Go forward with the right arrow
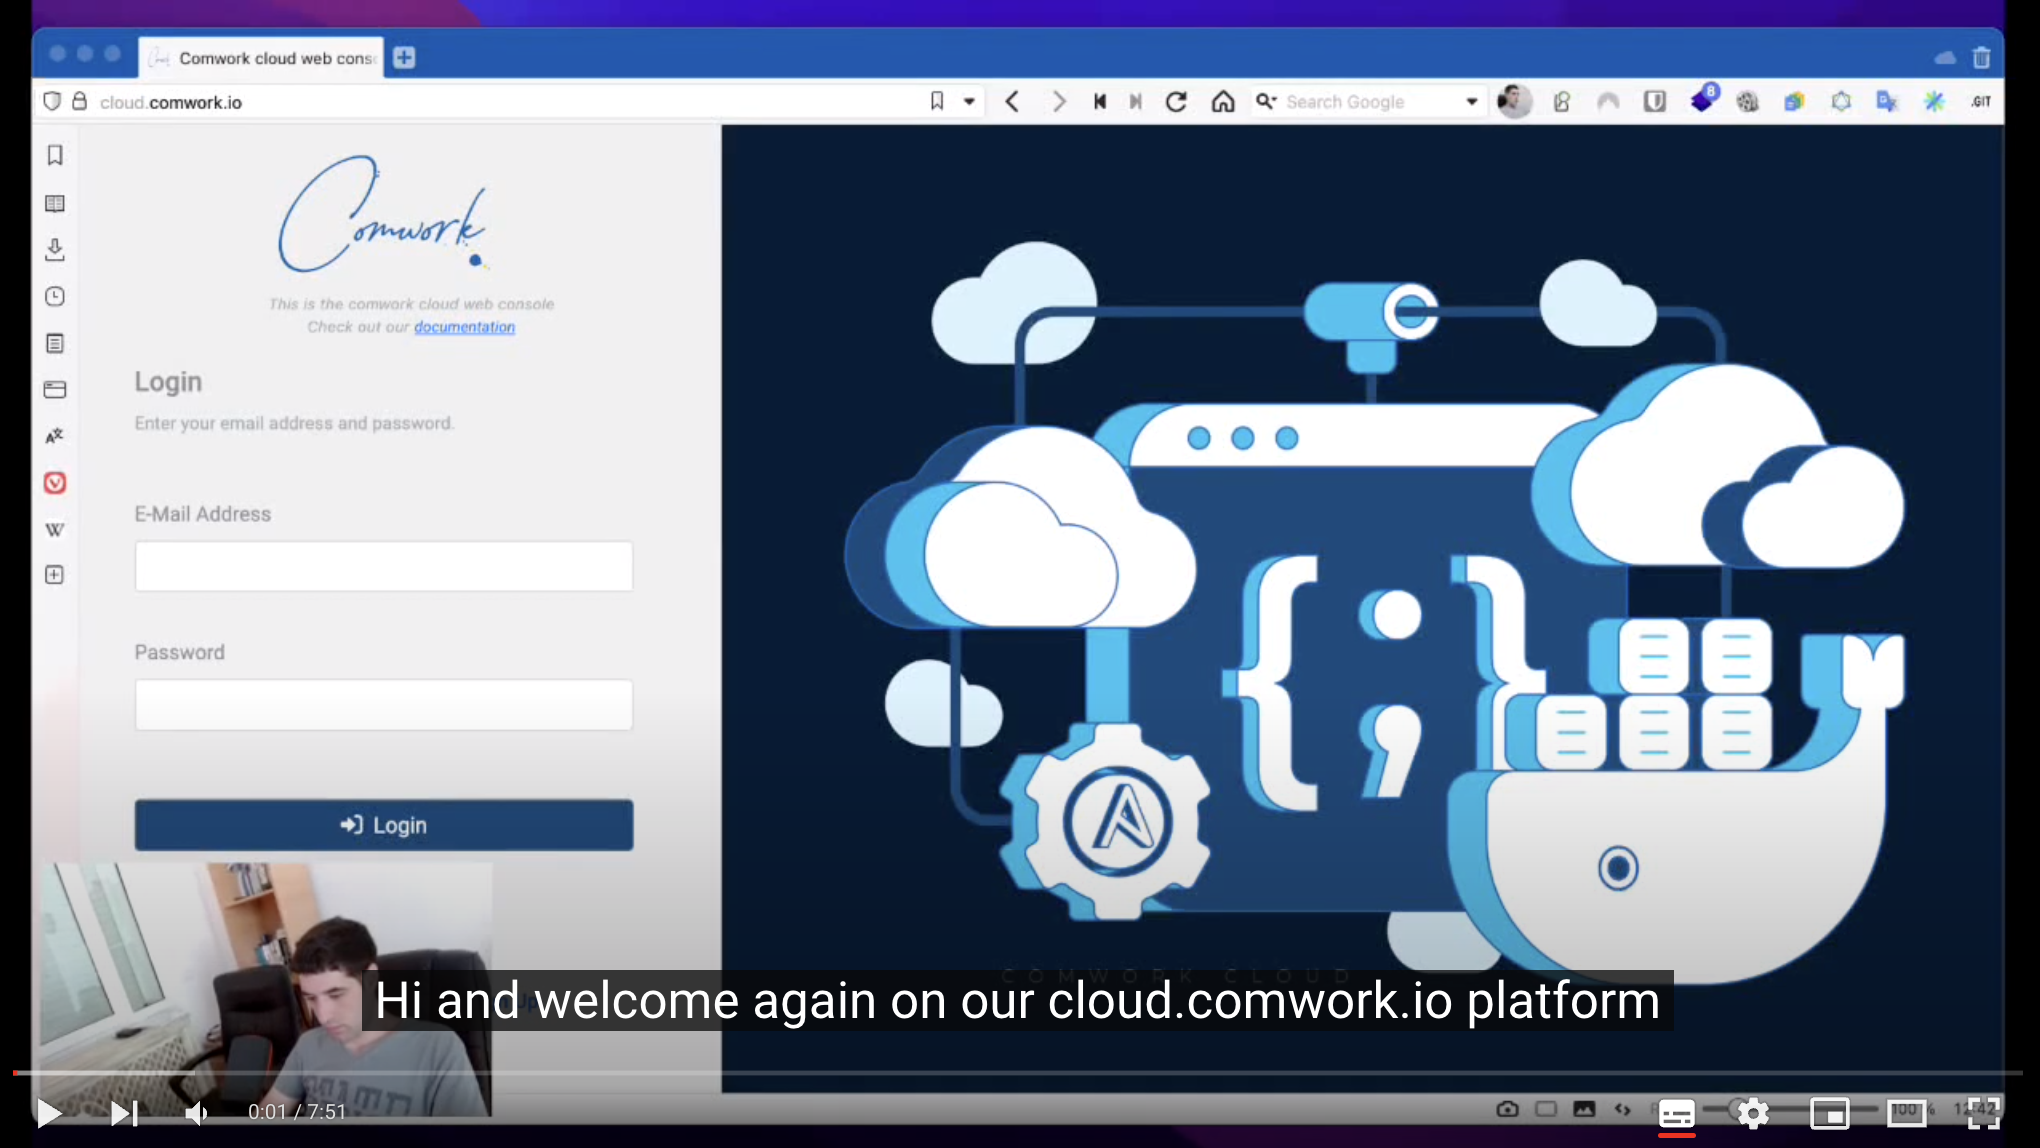The image size is (2040, 1148). click(x=1059, y=101)
